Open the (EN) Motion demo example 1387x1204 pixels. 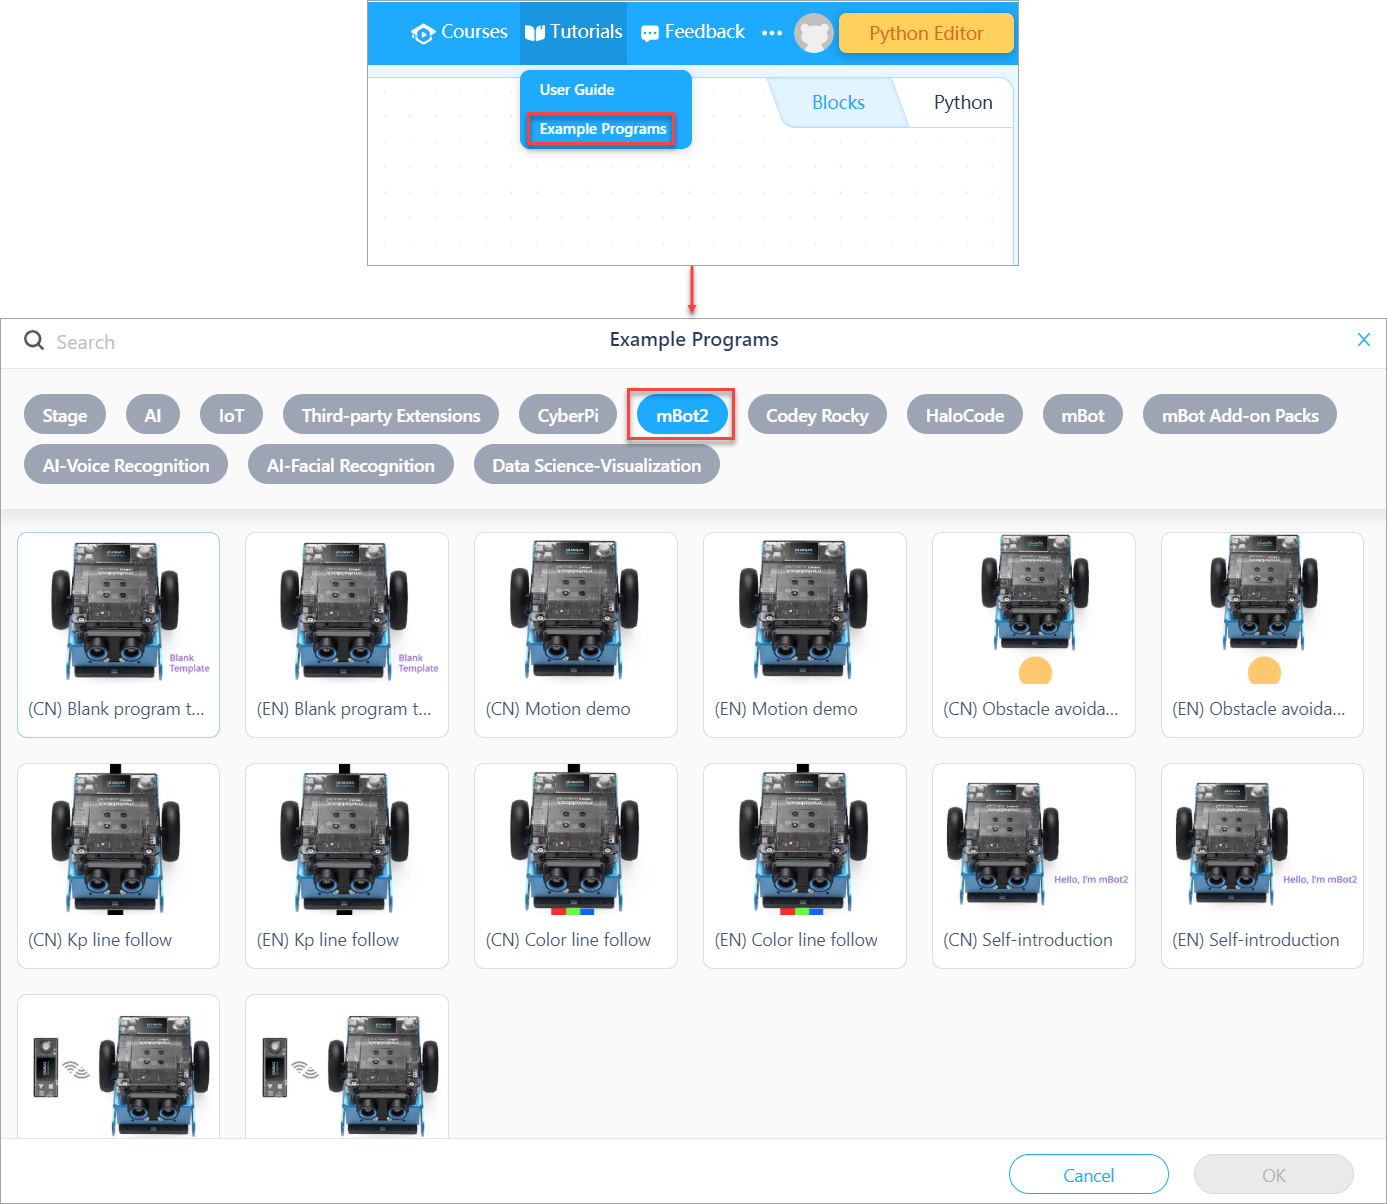[x=804, y=635]
